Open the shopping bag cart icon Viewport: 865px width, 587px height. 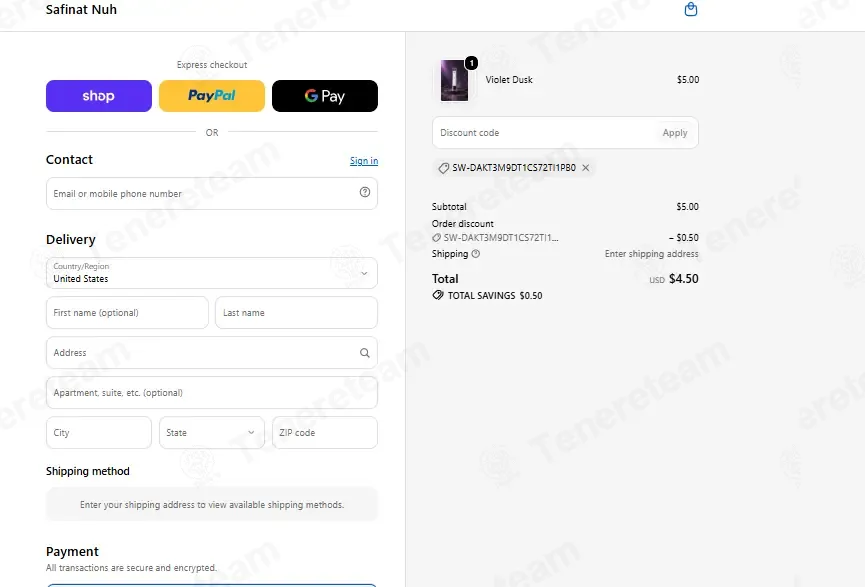[691, 9]
